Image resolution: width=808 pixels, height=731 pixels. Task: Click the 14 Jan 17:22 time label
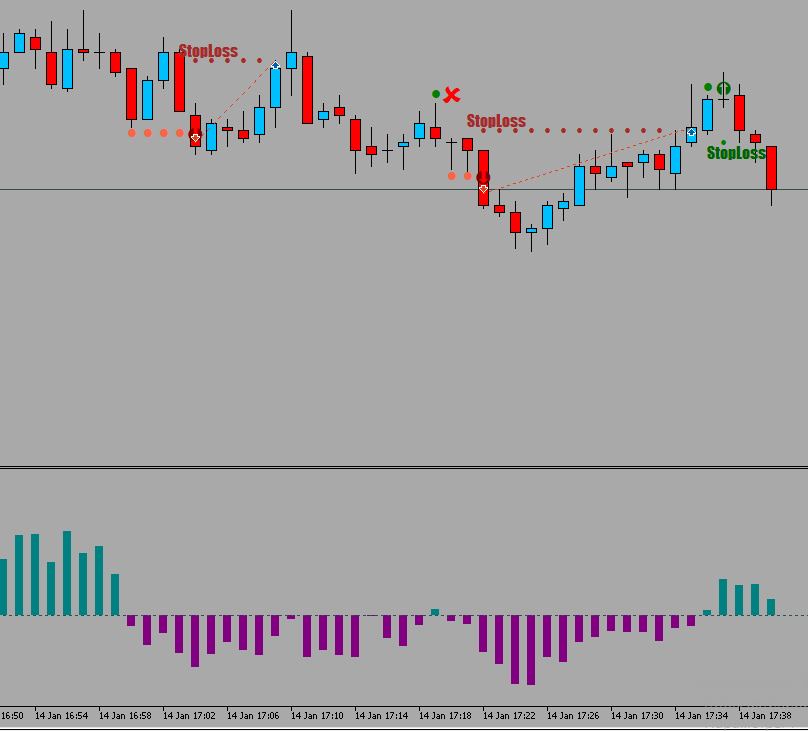[x=509, y=716]
